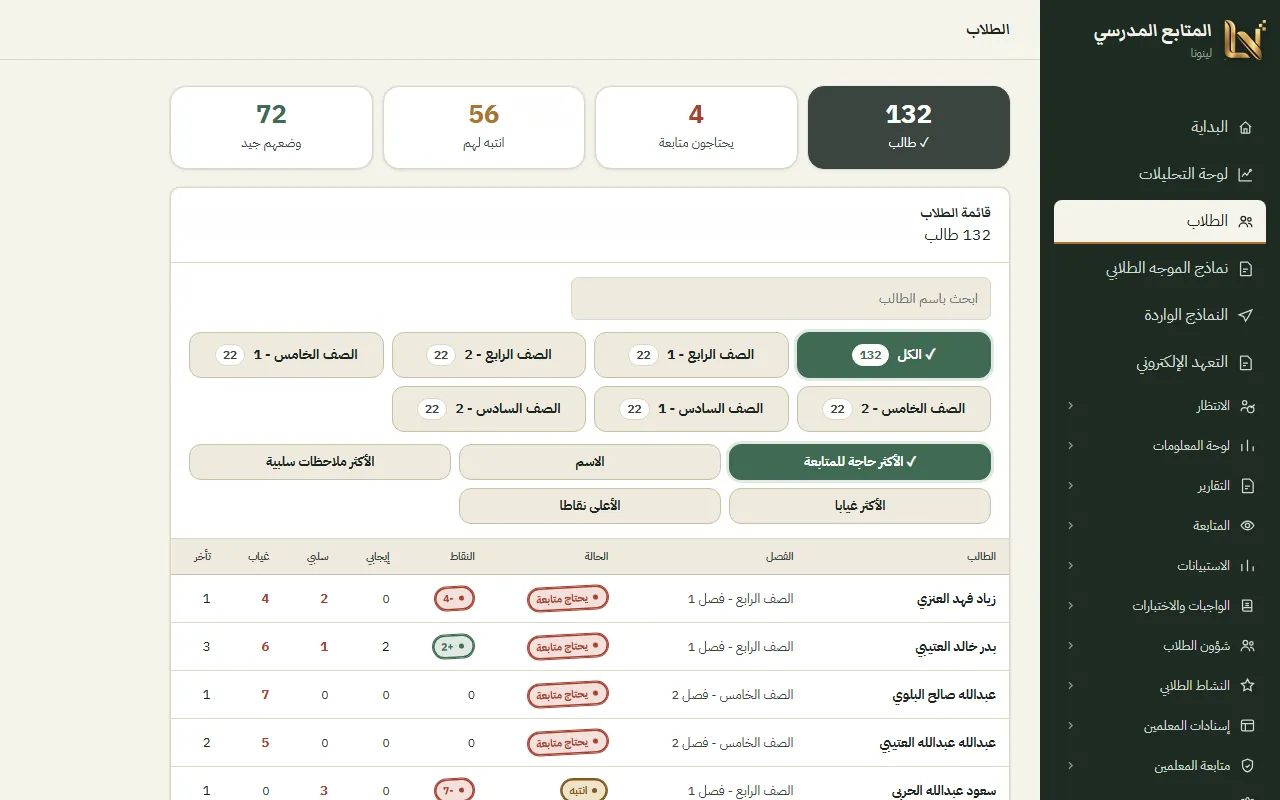Viewport: 1280px width, 800px height.
Task: Click the النقاط column header
Action: 461,556
